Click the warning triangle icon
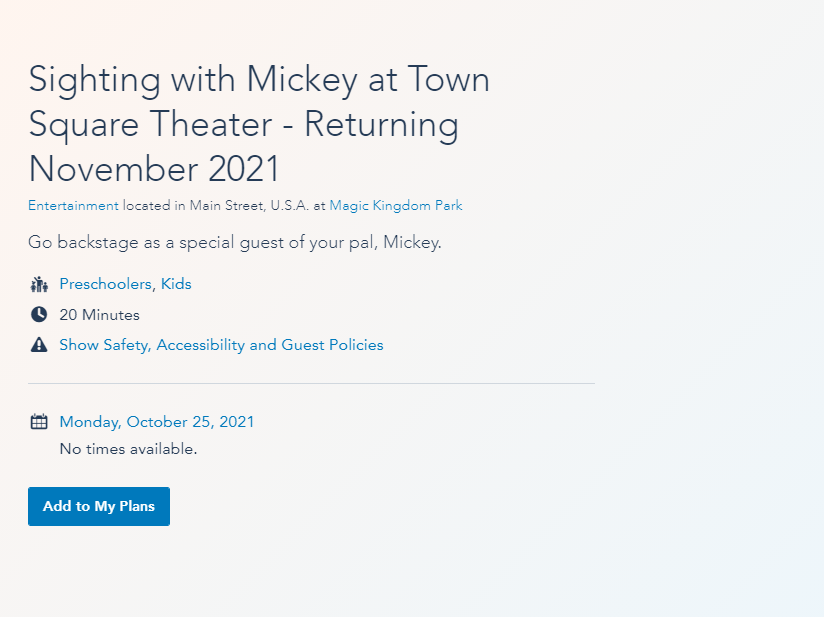Screen dimensions: 824x617 39,345
